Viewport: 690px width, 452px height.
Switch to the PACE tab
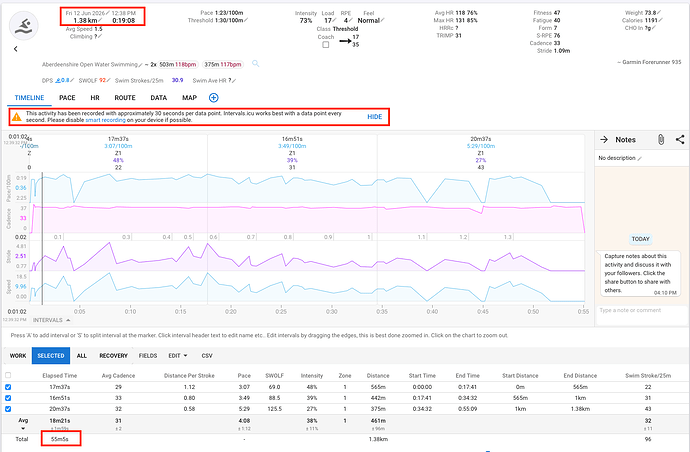click(67, 98)
